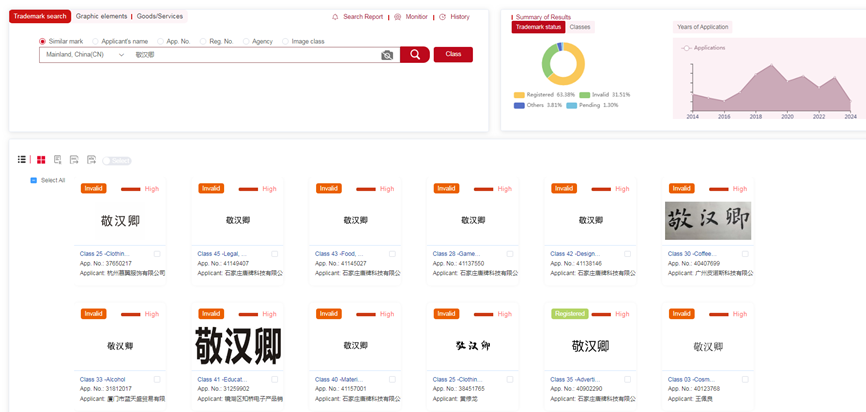Tick checkbox on Class 42 Design card
Viewport: 866px width, 412px height.
coord(628,254)
